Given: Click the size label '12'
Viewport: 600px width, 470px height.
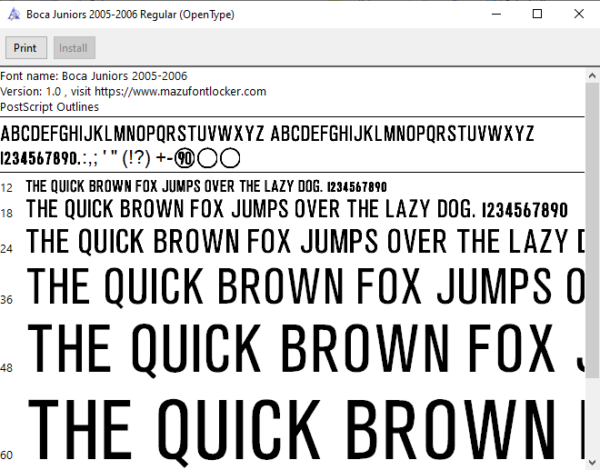Looking at the screenshot, I should pos(7,188).
